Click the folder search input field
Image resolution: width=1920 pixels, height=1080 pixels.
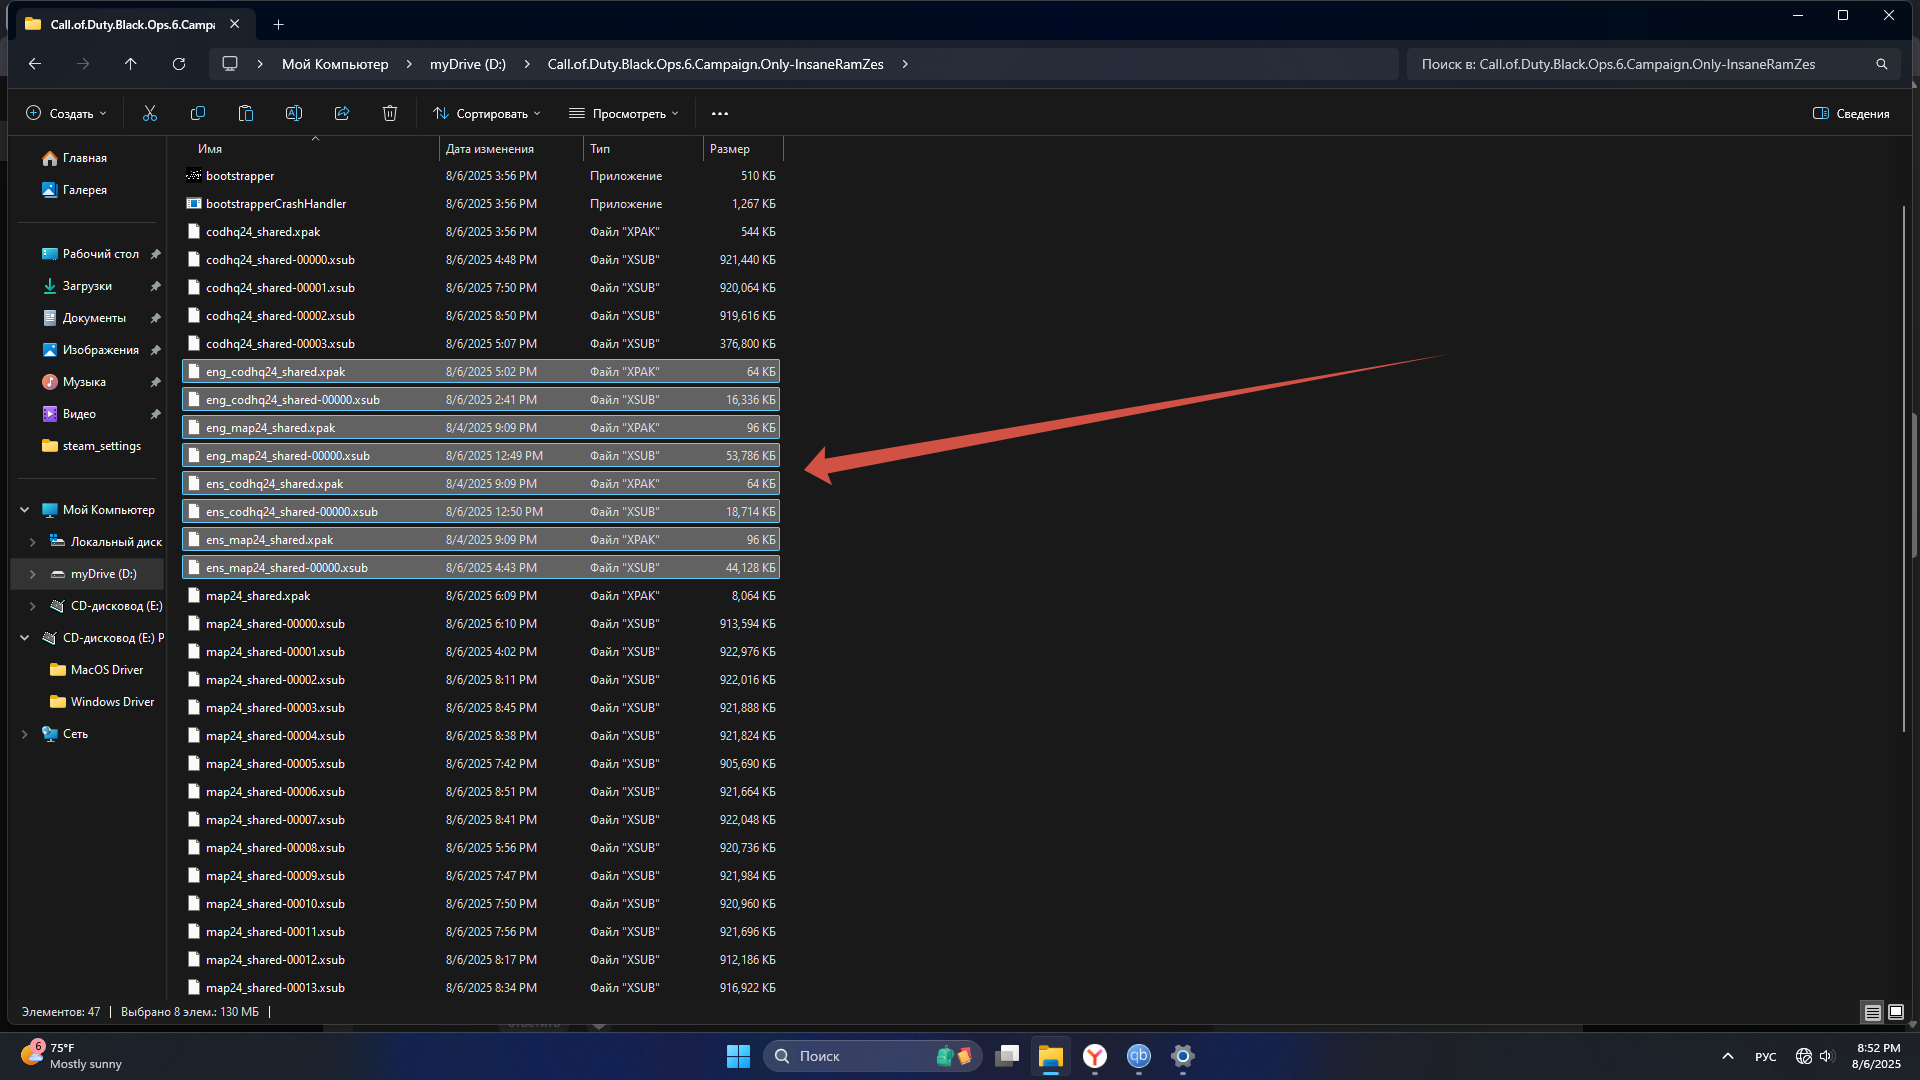coord(1640,64)
